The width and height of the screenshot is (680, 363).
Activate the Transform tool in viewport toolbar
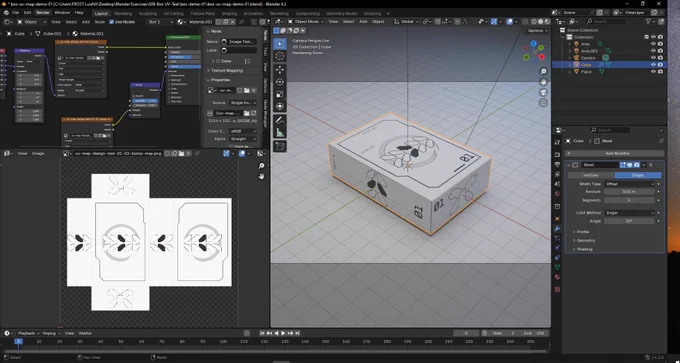(x=280, y=106)
